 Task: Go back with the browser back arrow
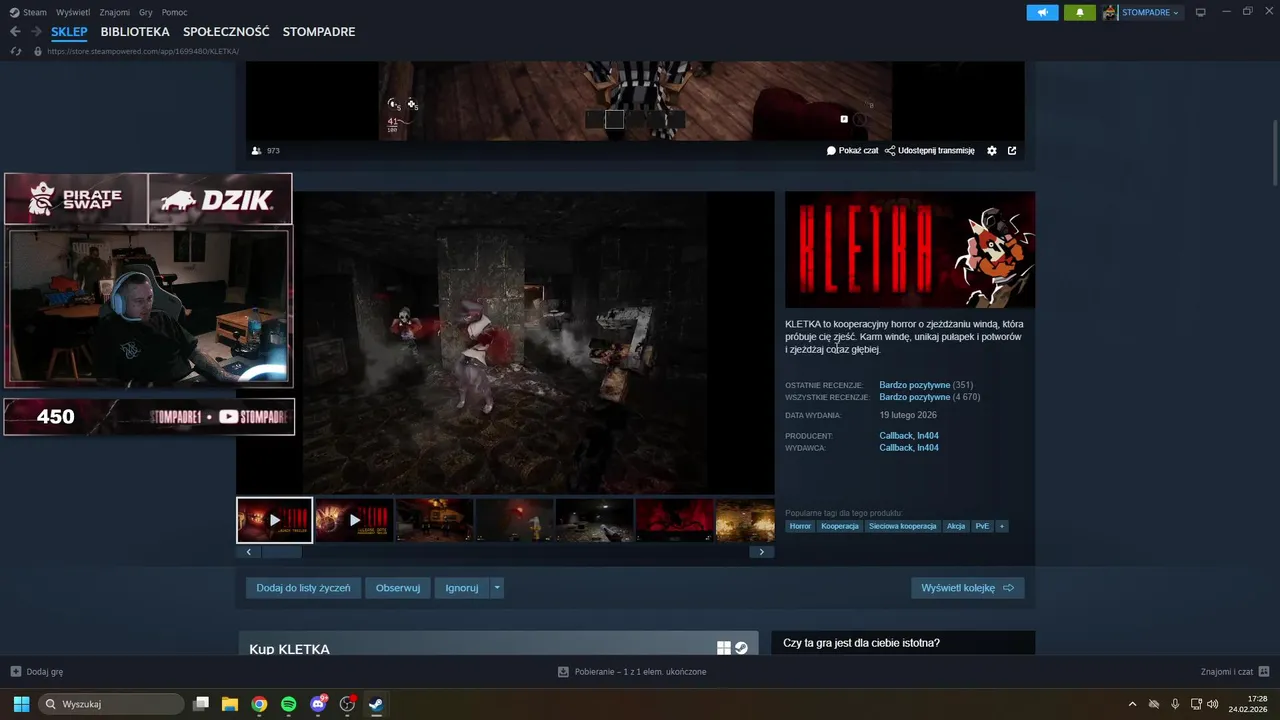click(15, 32)
